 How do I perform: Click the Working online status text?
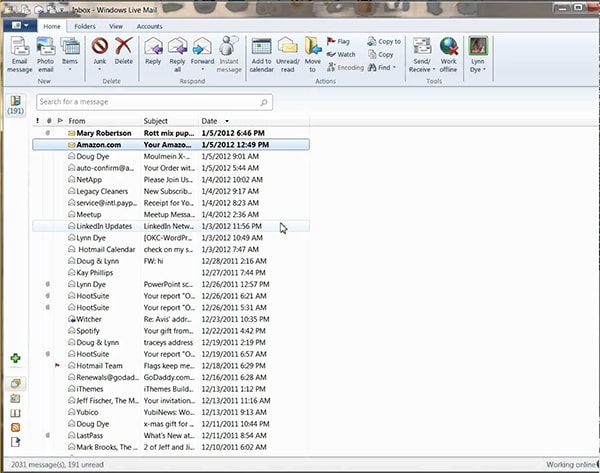click(x=571, y=465)
